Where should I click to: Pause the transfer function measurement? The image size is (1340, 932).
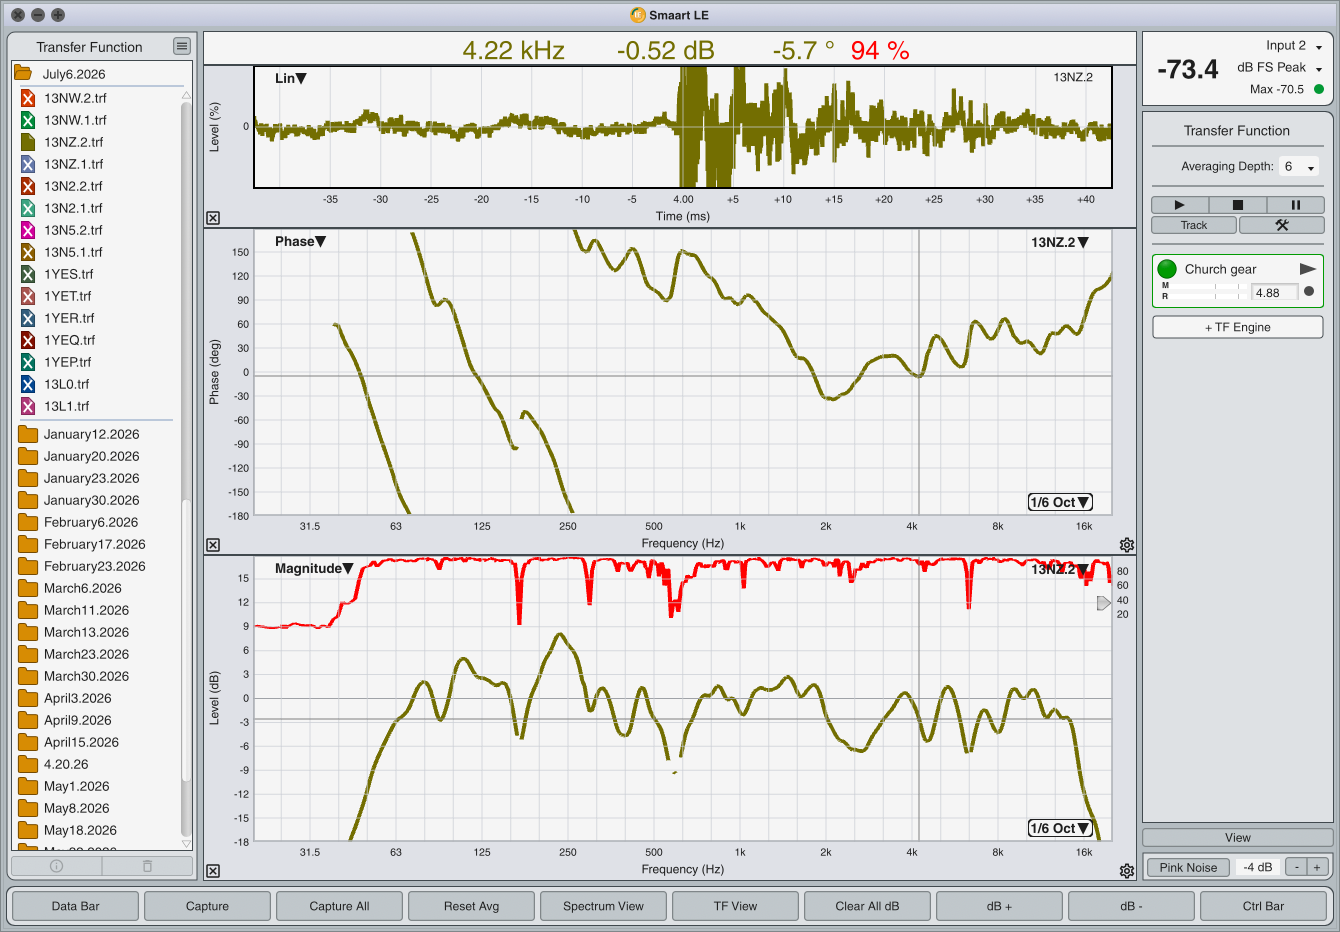point(1295,205)
